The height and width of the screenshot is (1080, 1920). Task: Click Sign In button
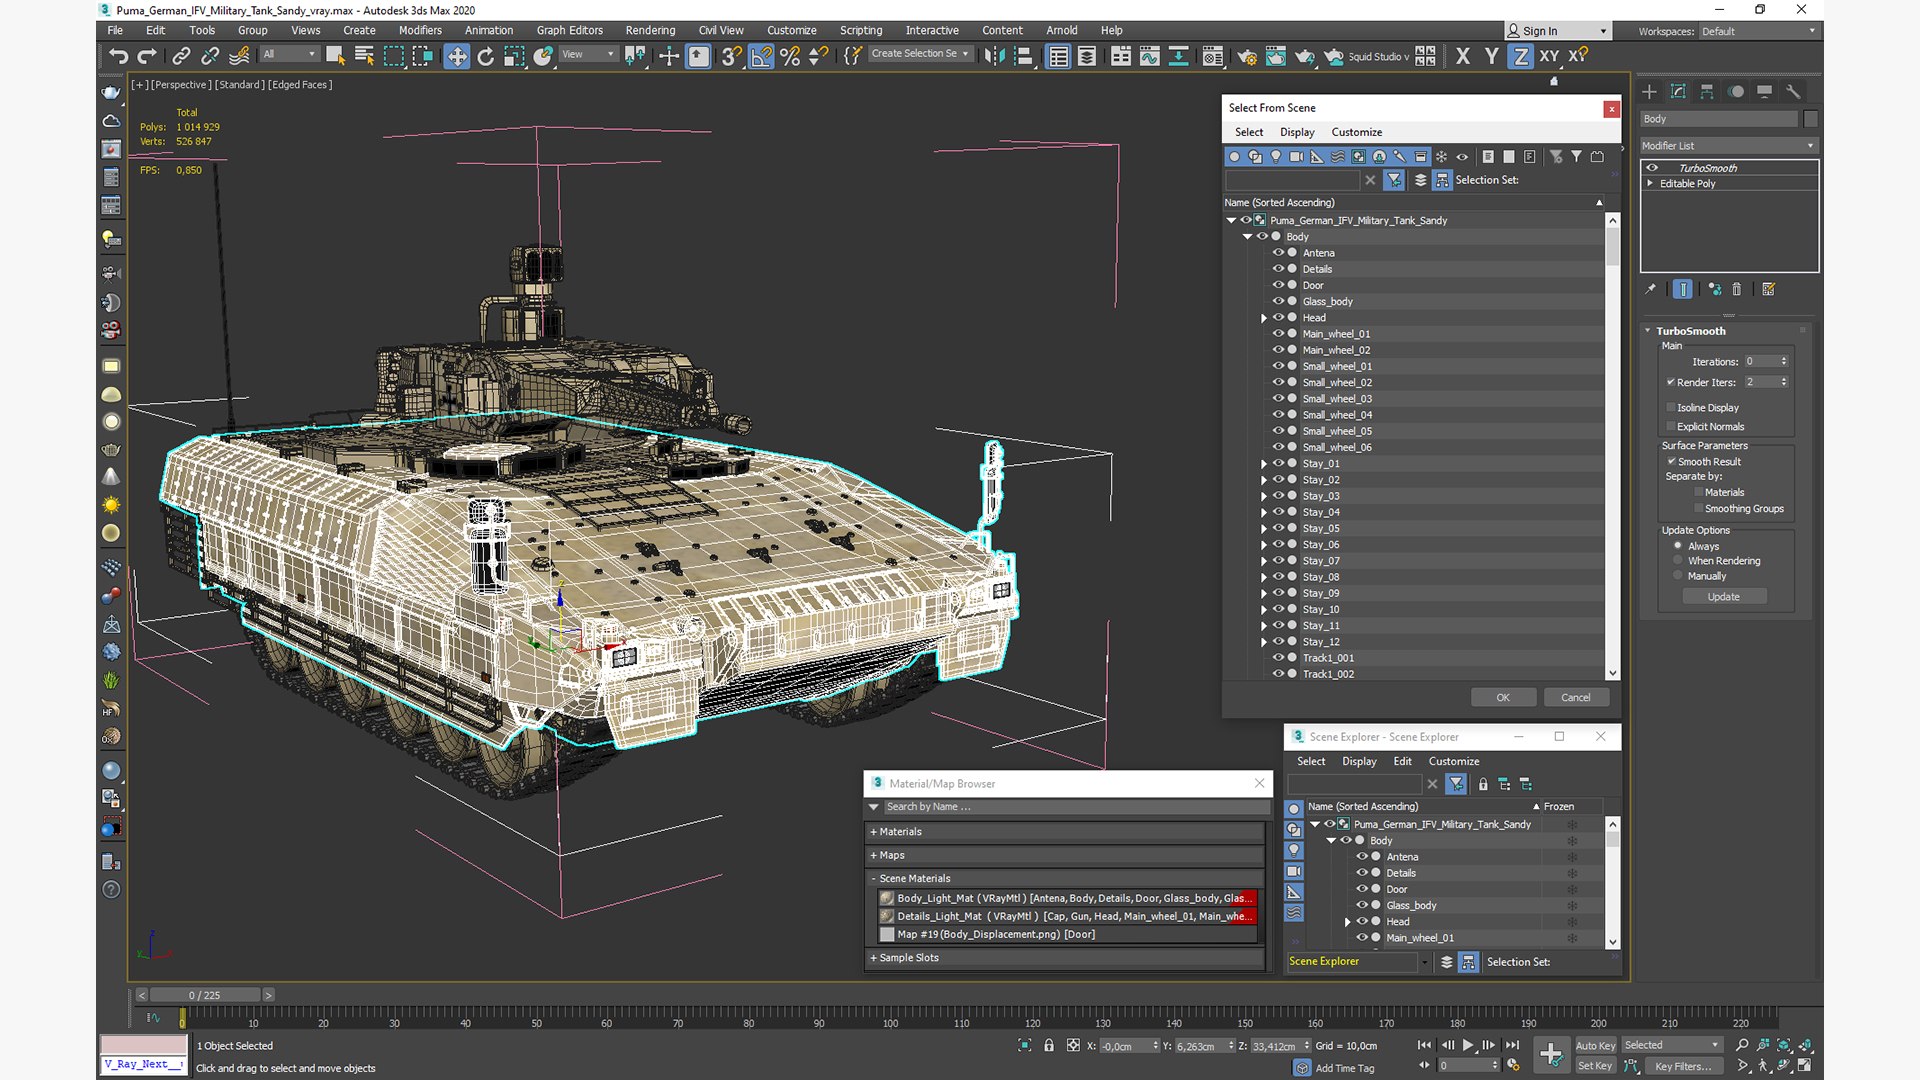click(x=1556, y=31)
